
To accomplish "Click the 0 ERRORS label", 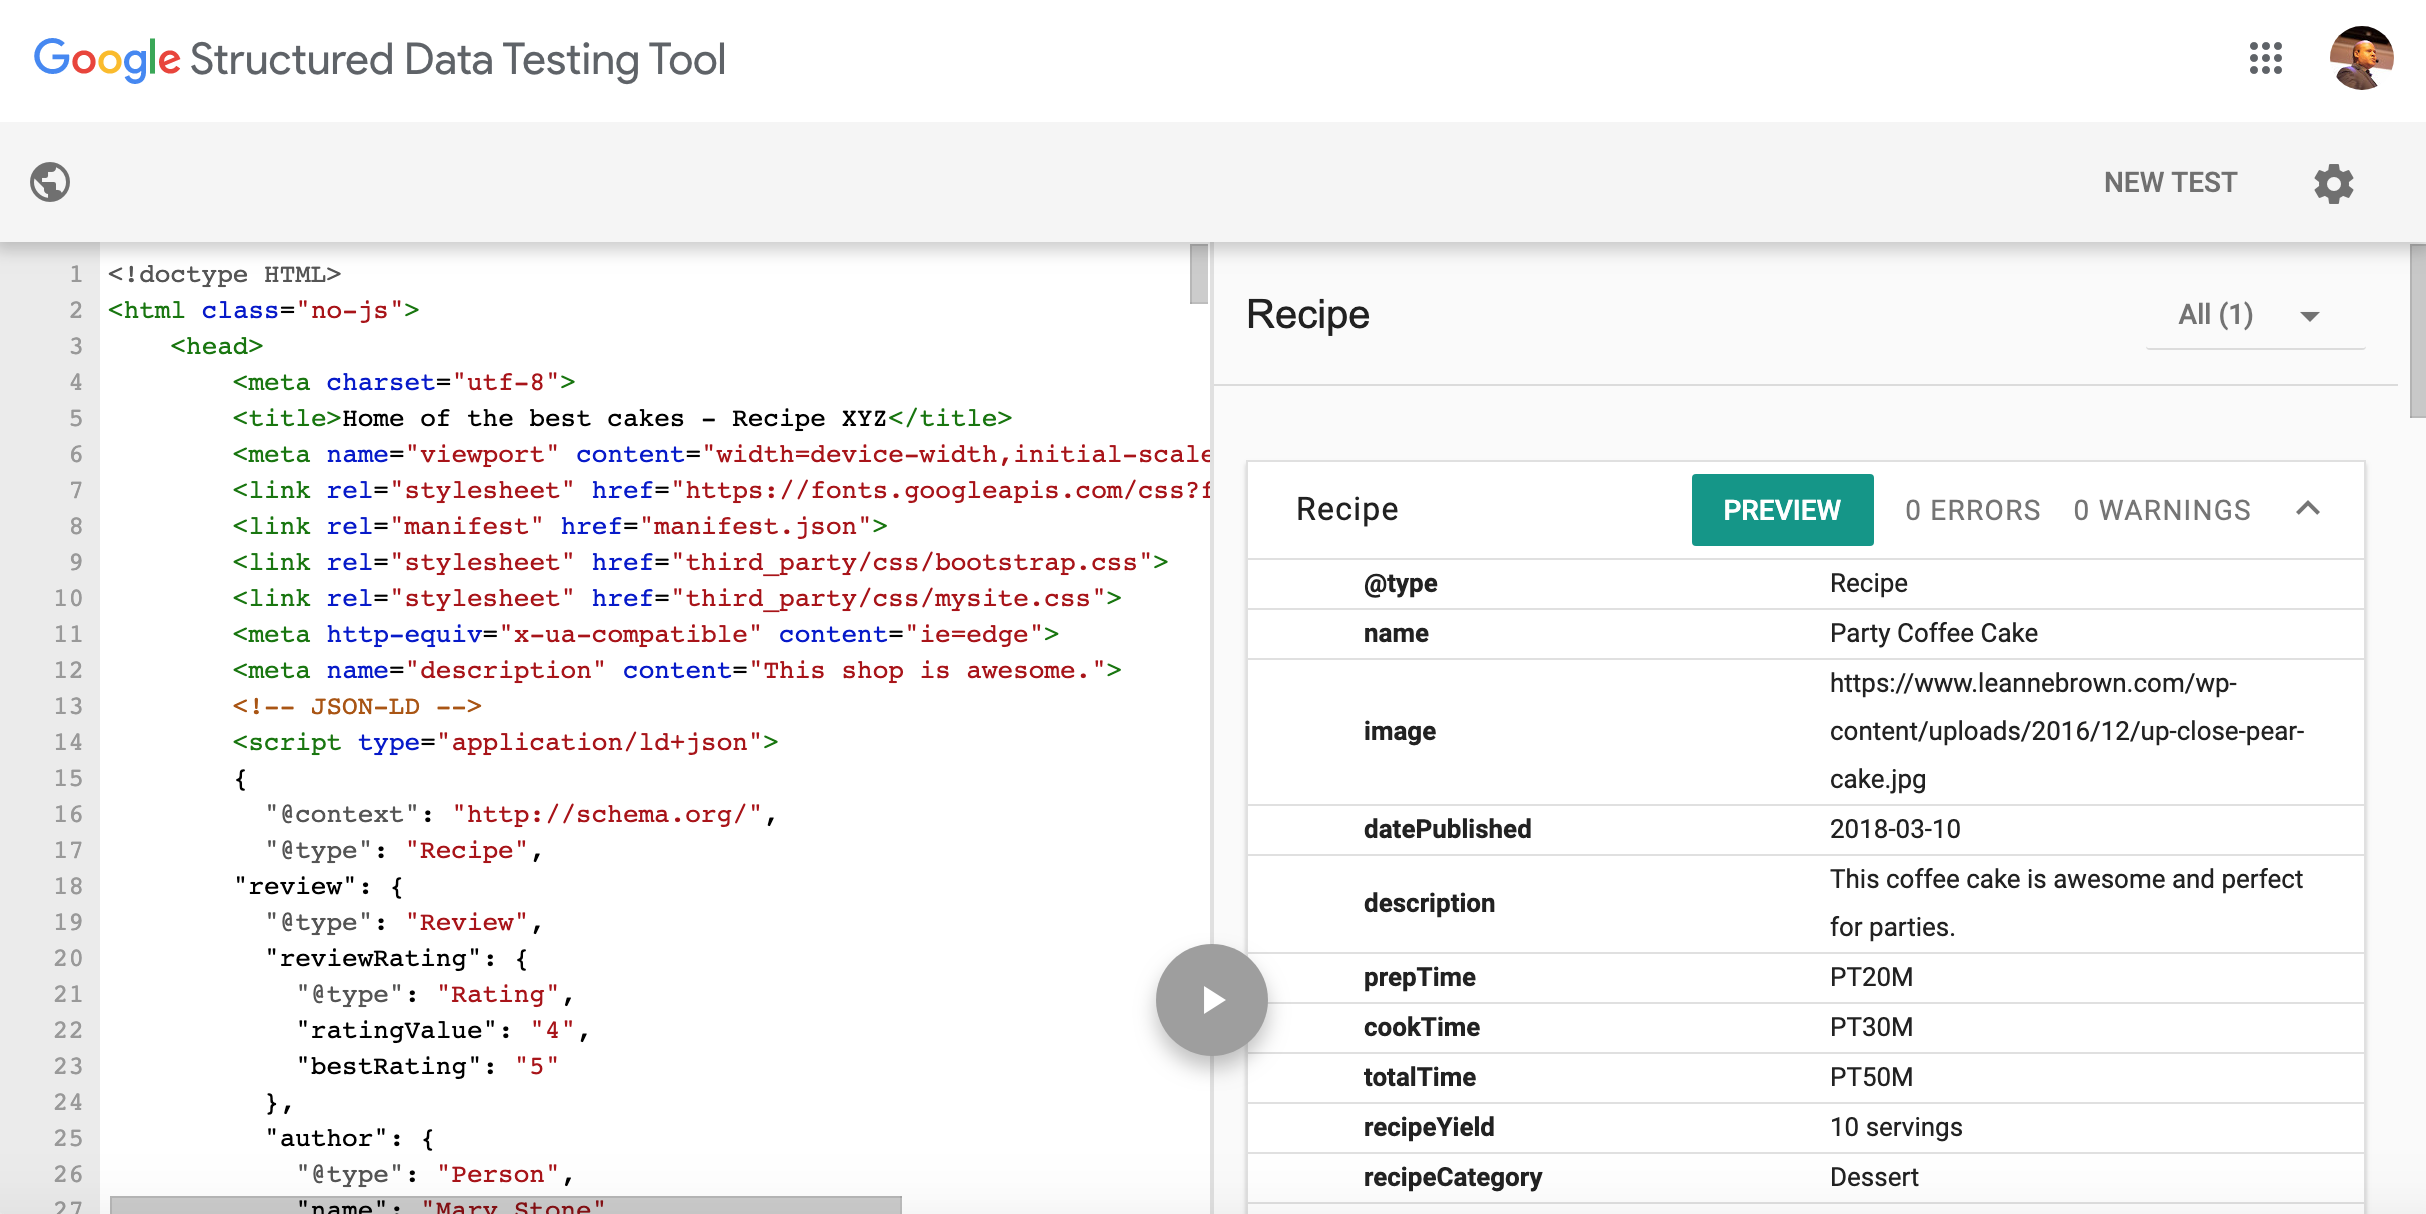I will click(x=1972, y=510).
